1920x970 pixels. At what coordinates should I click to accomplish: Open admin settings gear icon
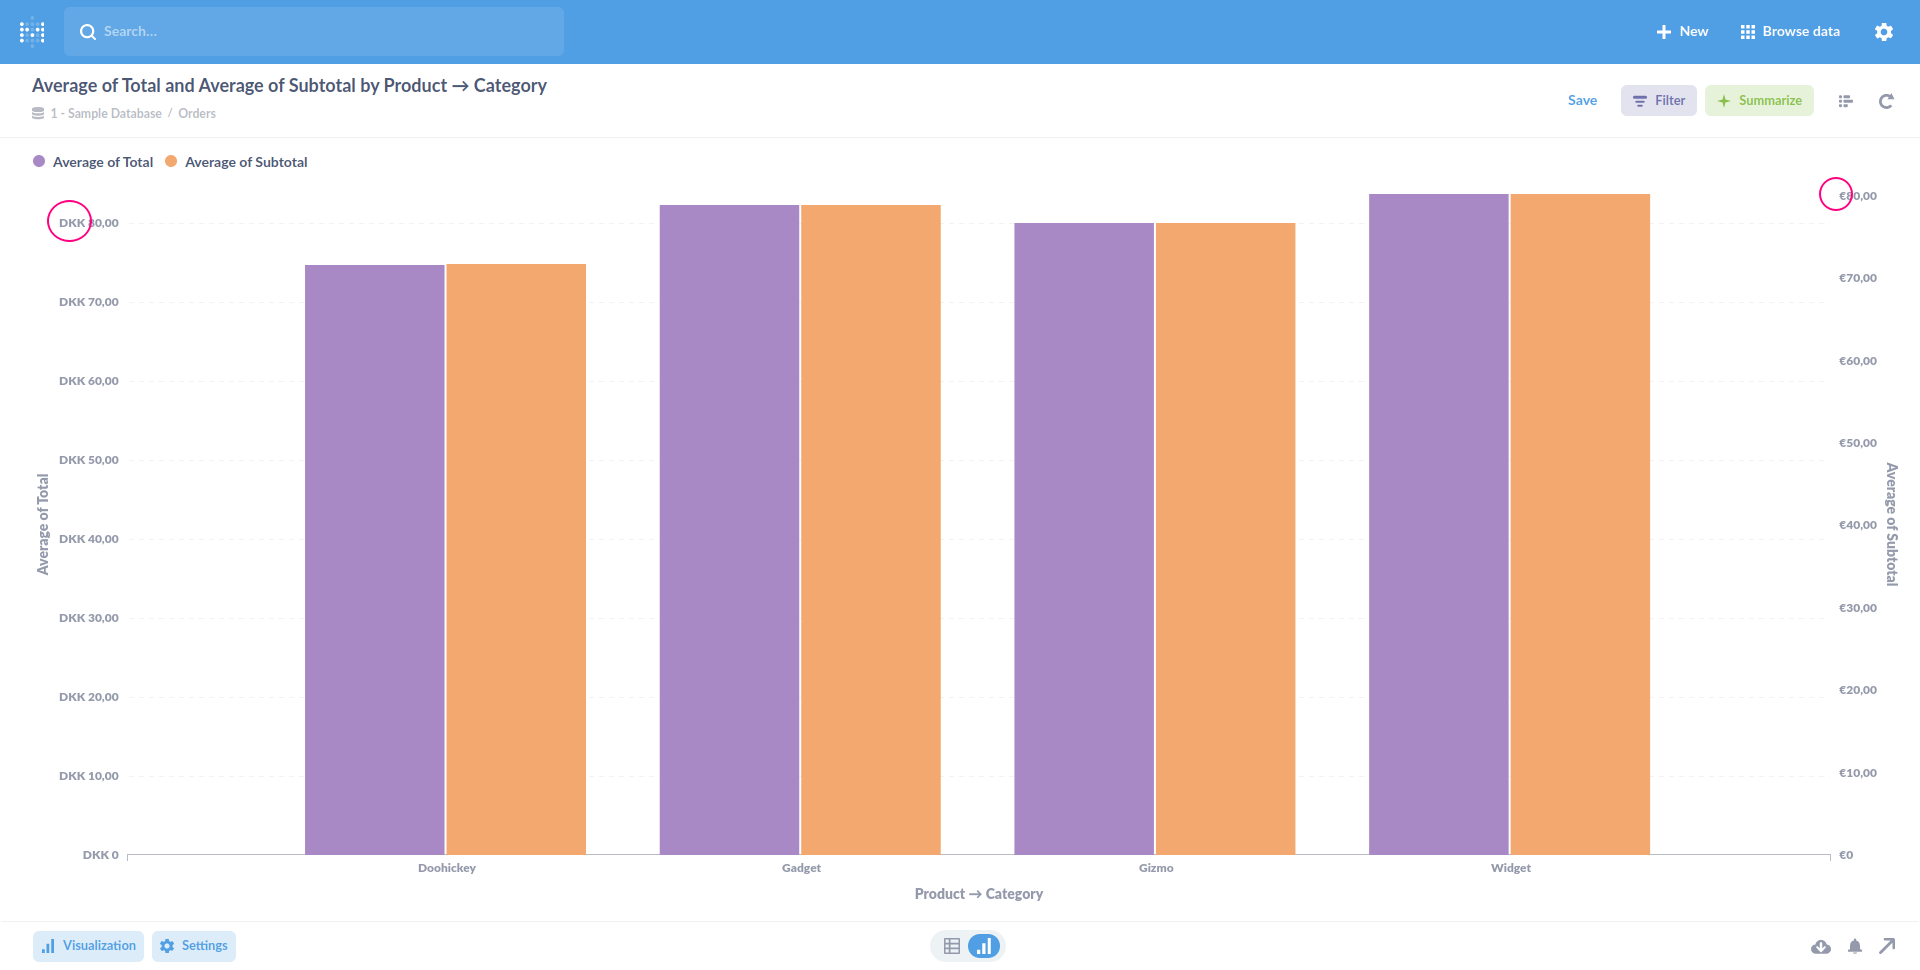point(1884,31)
